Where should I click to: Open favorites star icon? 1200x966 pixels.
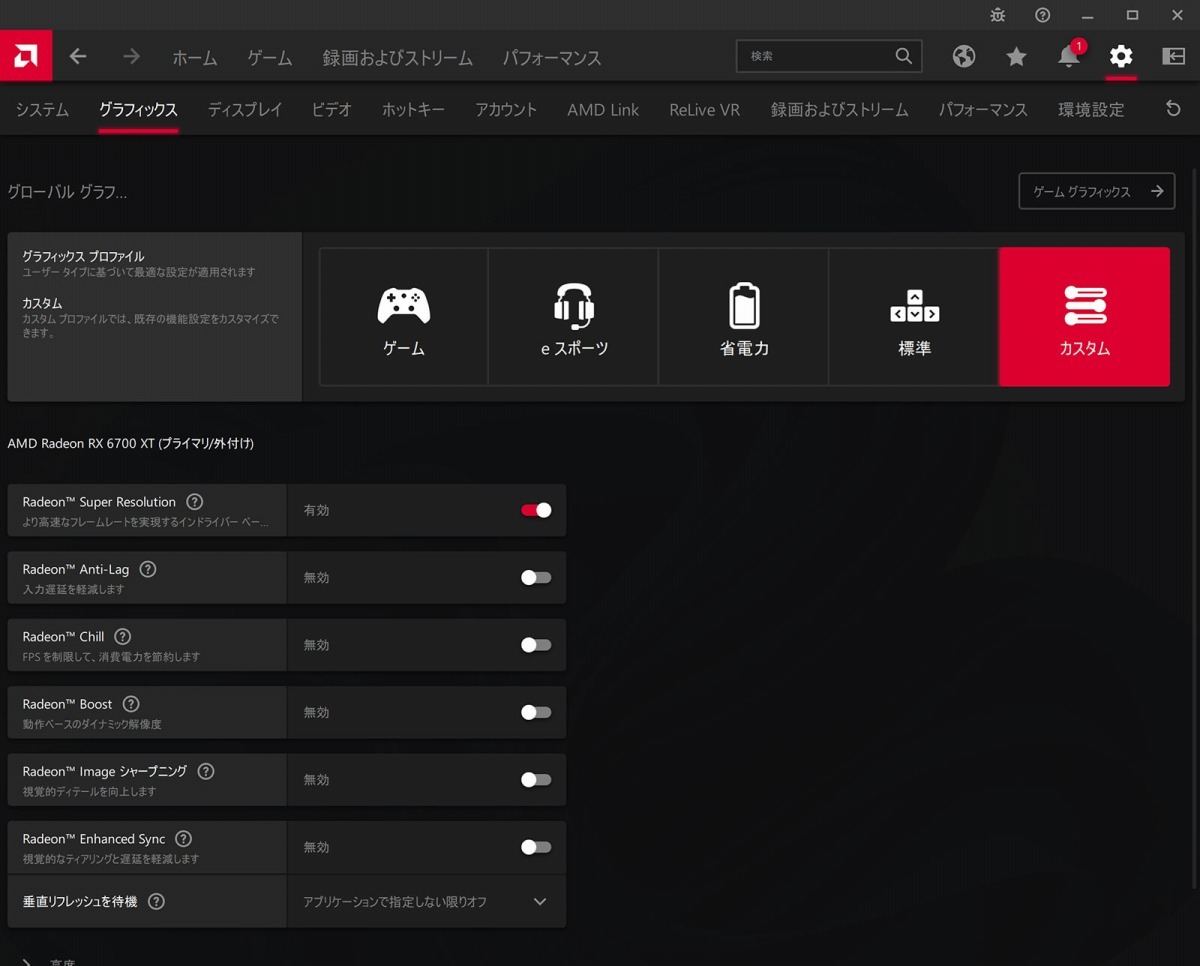click(x=1016, y=57)
